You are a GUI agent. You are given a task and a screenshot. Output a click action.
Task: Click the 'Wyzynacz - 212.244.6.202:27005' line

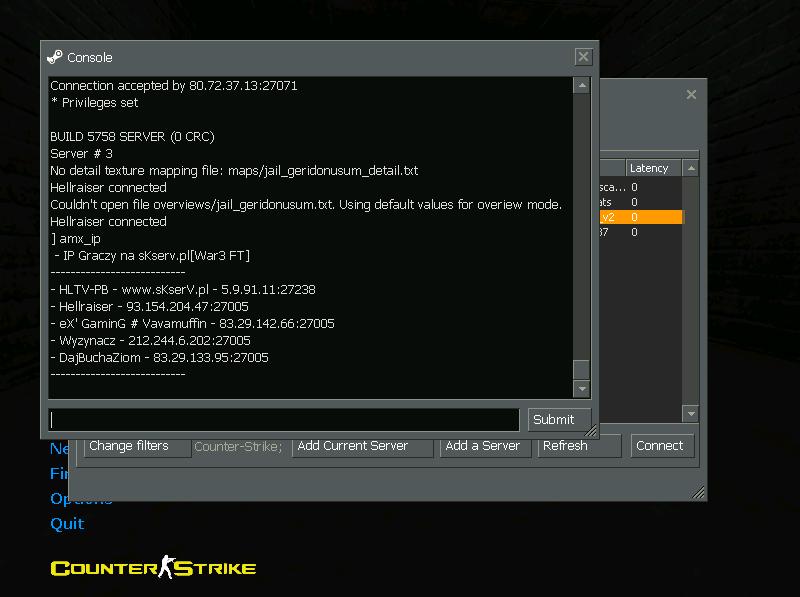click(151, 340)
